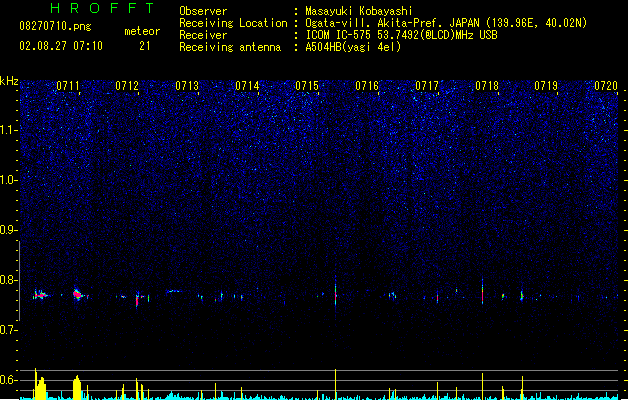629x400 pixels.
Task: Click the 0715 time marker
Action: [x=307, y=86]
